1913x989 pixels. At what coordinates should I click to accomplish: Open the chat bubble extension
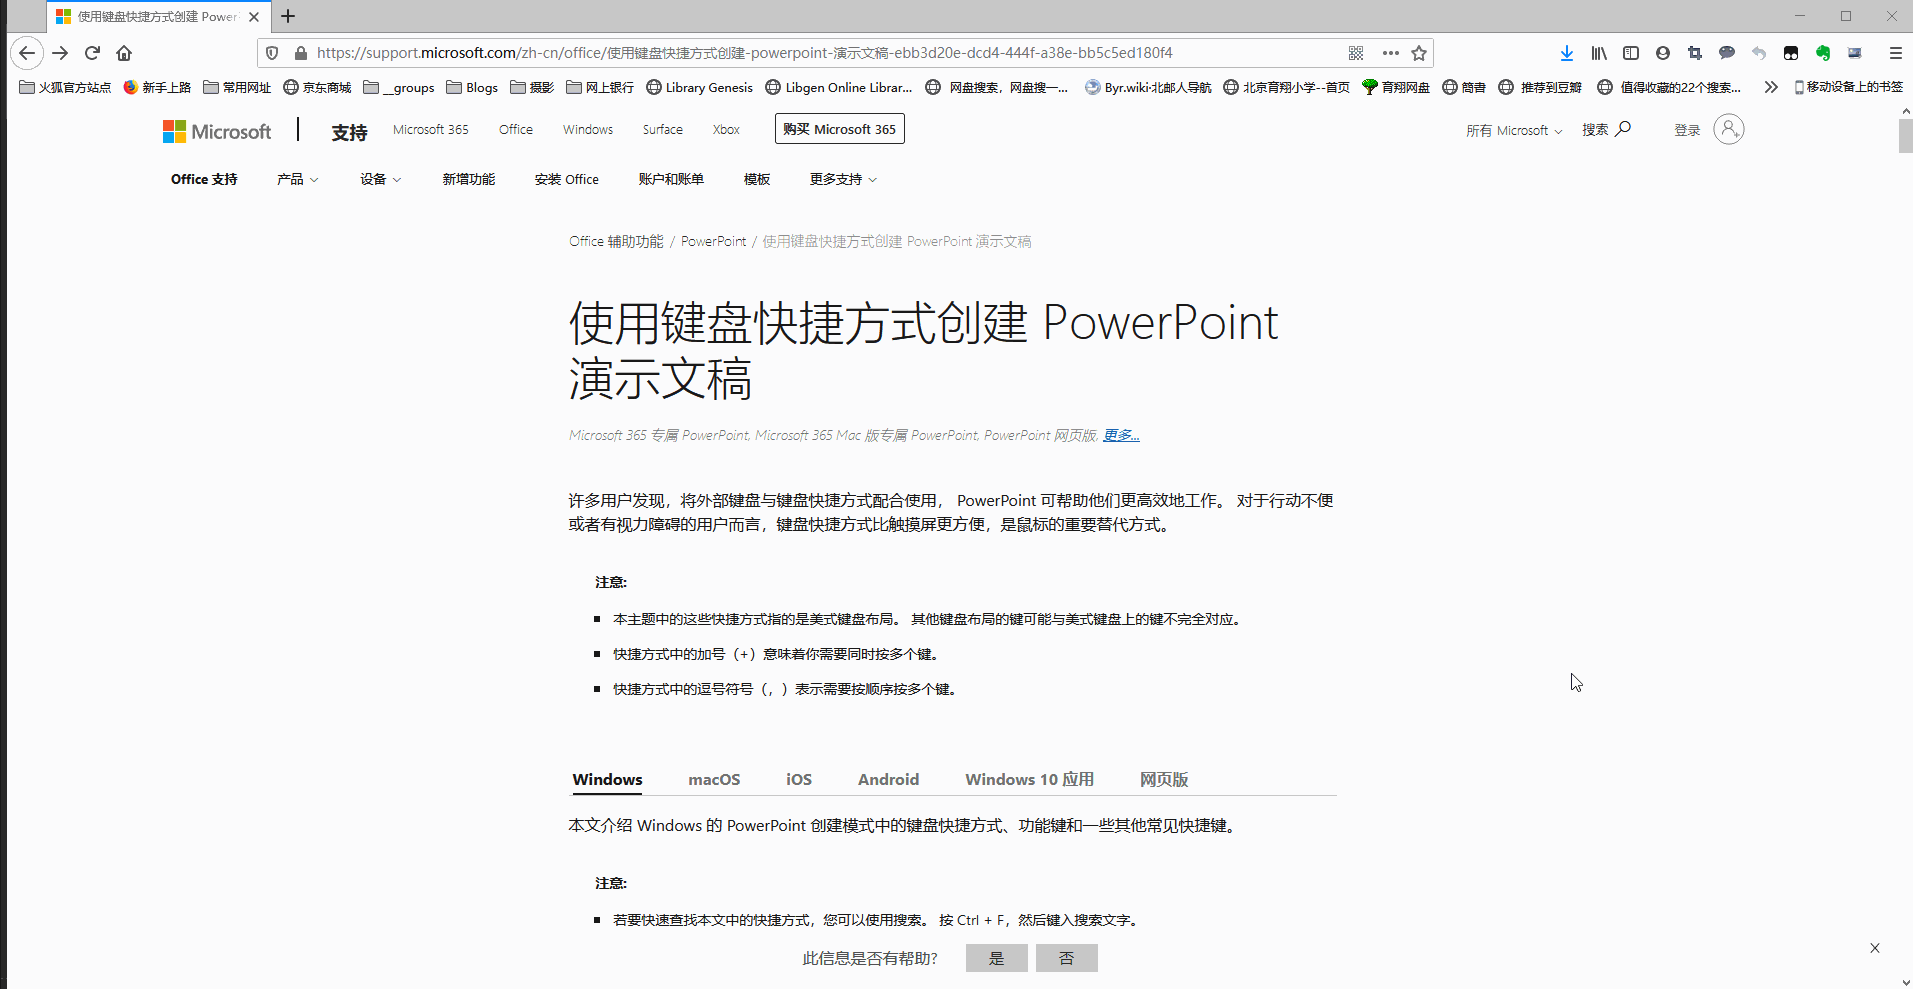click(1727, 53)
